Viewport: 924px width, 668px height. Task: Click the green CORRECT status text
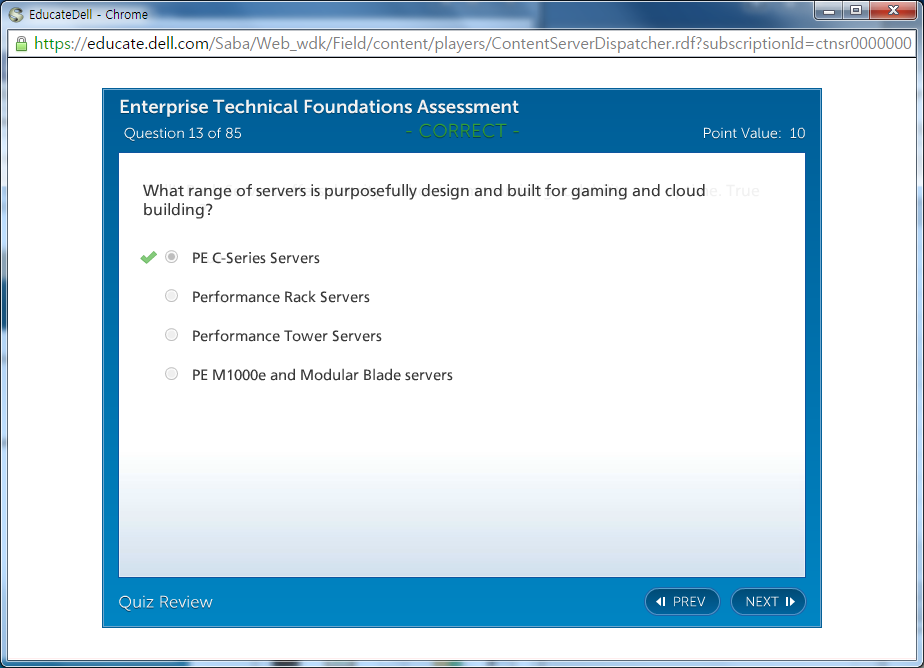tap(462, 131)
